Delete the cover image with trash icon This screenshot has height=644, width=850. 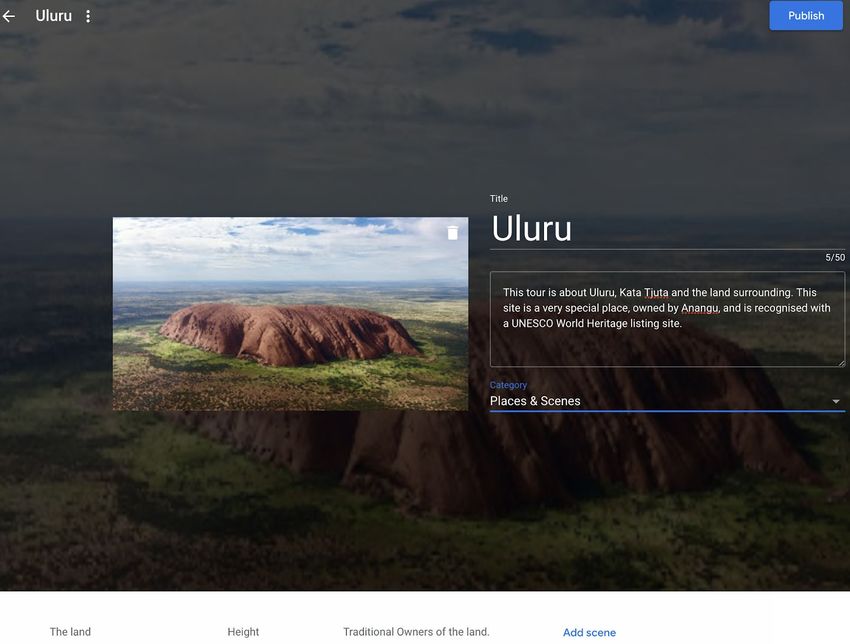tap(452, 233)
